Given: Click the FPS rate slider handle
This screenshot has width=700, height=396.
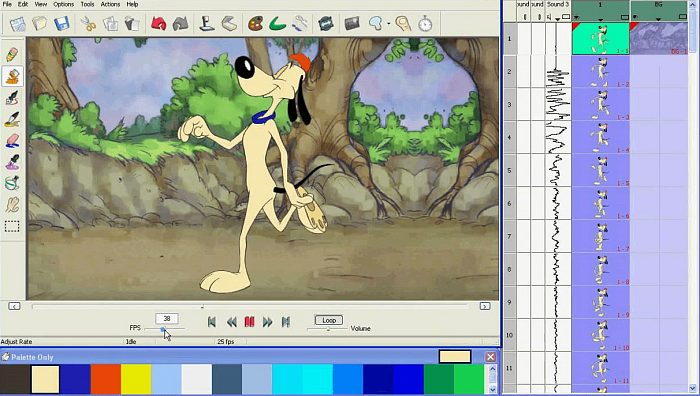Looking at the screenshot, I should pyautogui.click(x=163, y=329).
